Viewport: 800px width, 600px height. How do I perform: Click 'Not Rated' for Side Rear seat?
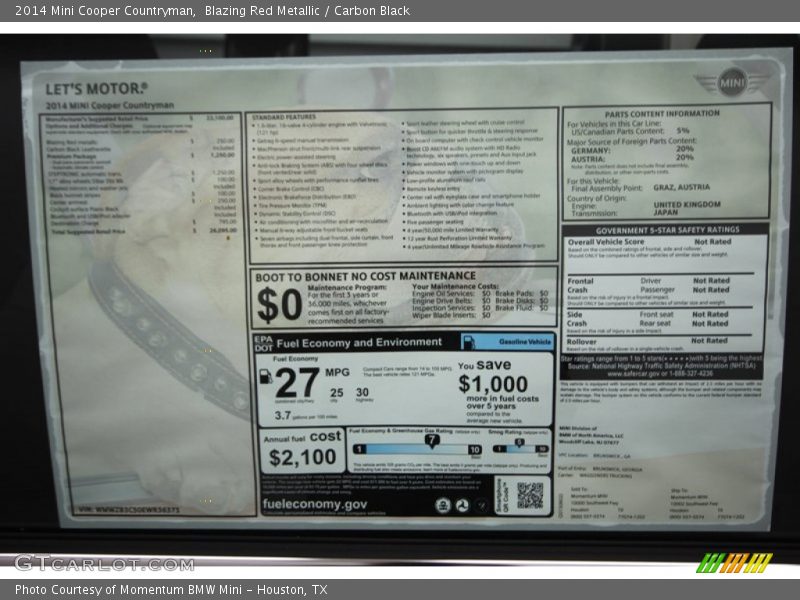710,323
